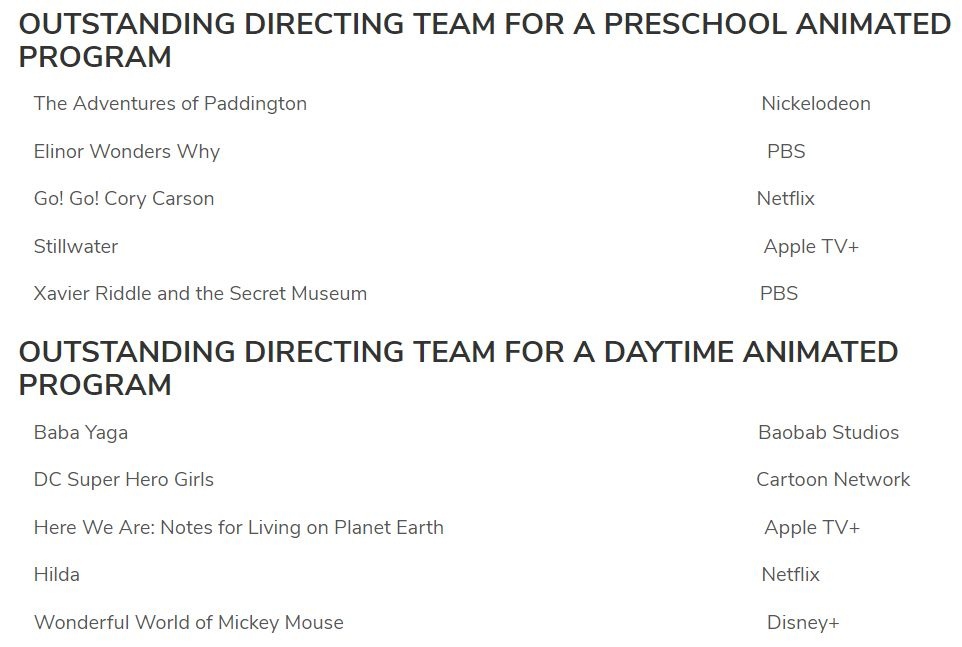Select Netflix next to Go! Go! Cory Carson
Viewport: 962px width, 647px height.
coord(786,199)
